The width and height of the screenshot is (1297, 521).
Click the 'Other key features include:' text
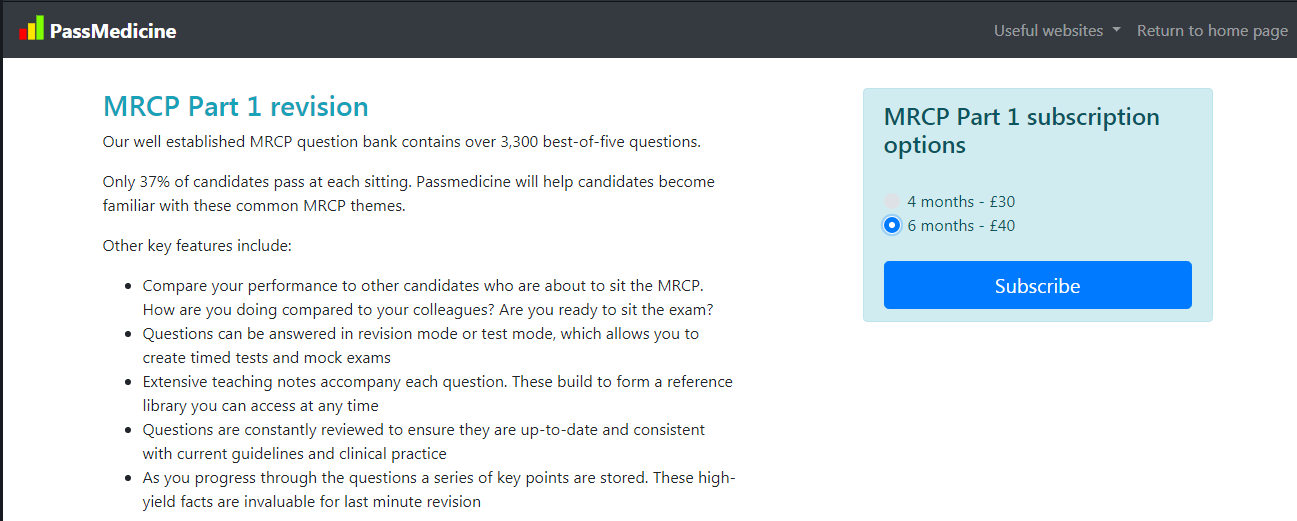coord(197,245)
